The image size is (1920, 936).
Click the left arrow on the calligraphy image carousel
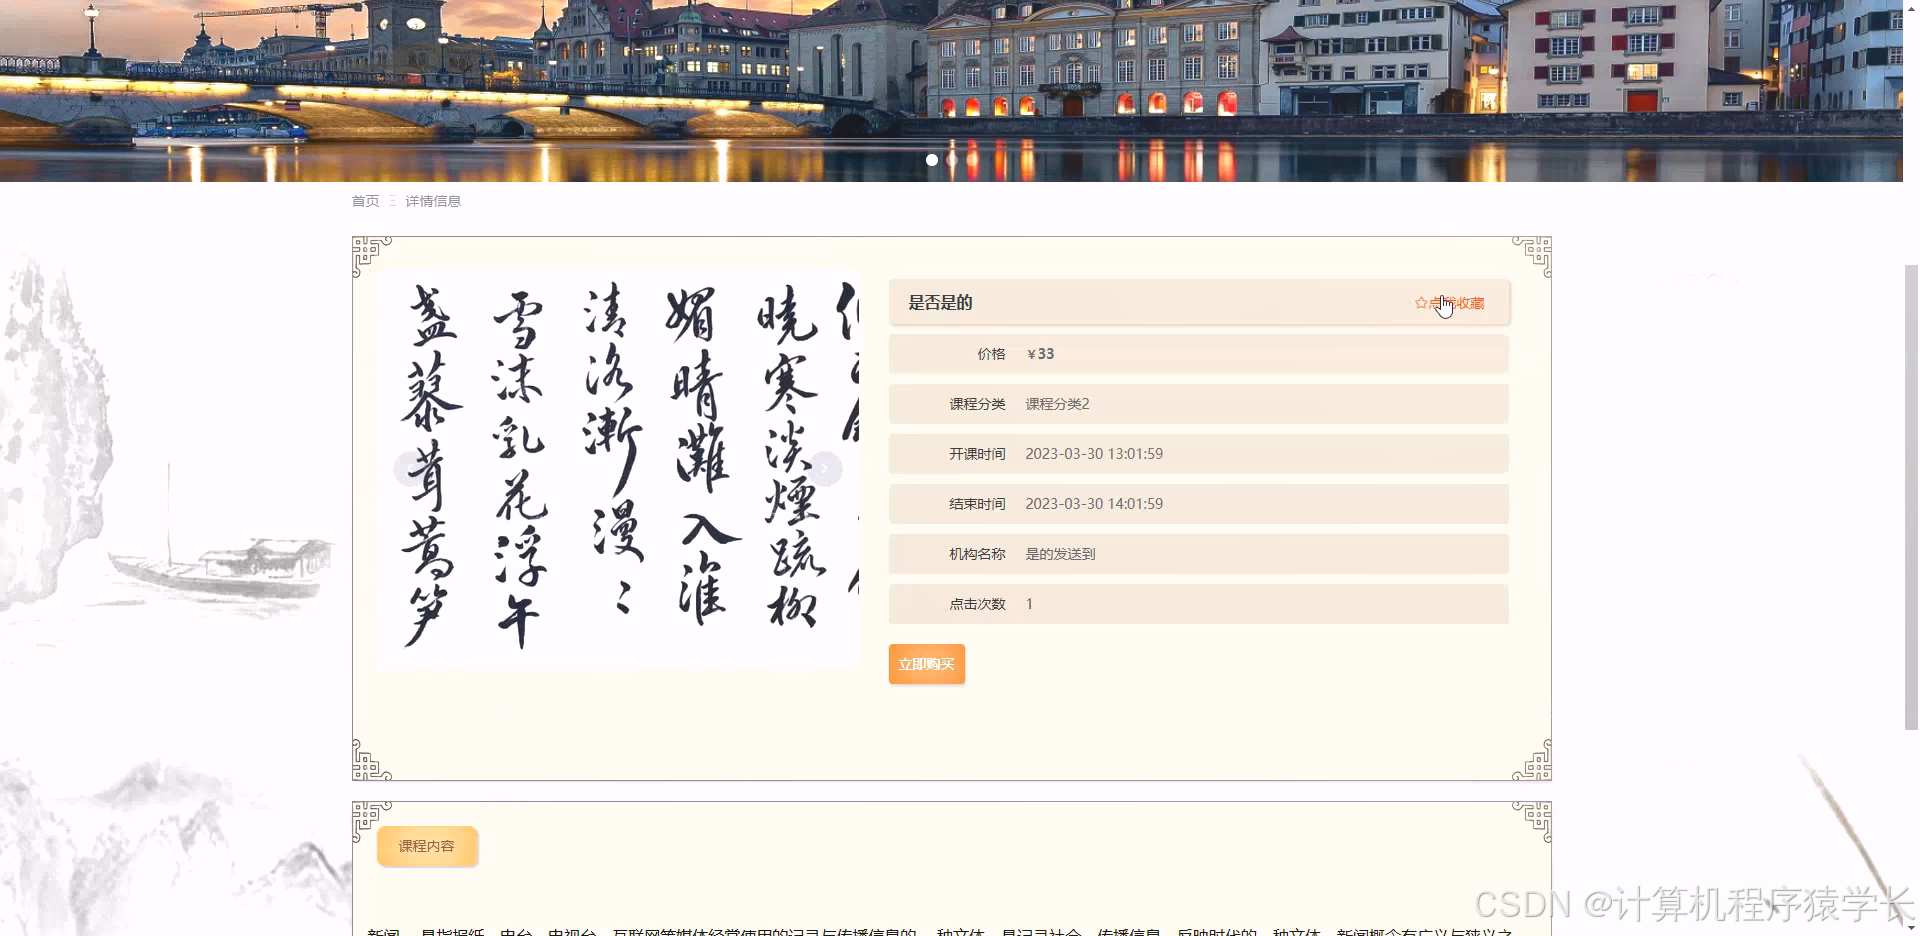410,467
